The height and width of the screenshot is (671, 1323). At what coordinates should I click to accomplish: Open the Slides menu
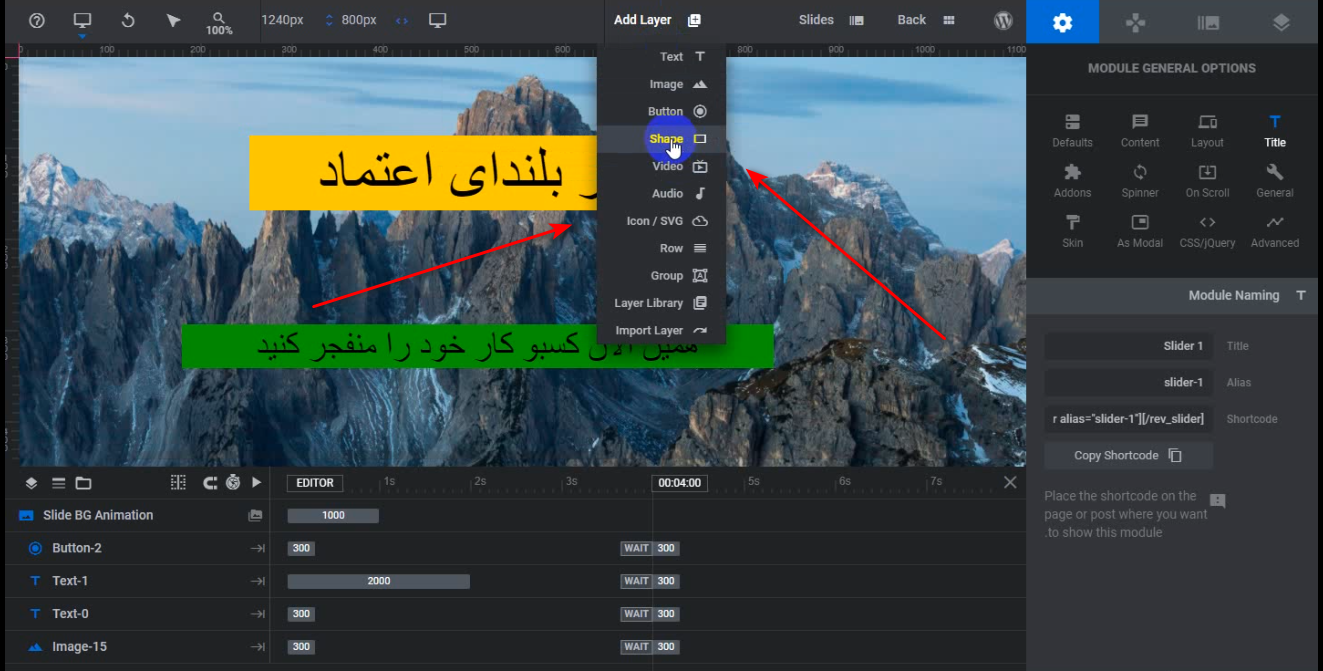pyautogui.click(x=831, y=20)
